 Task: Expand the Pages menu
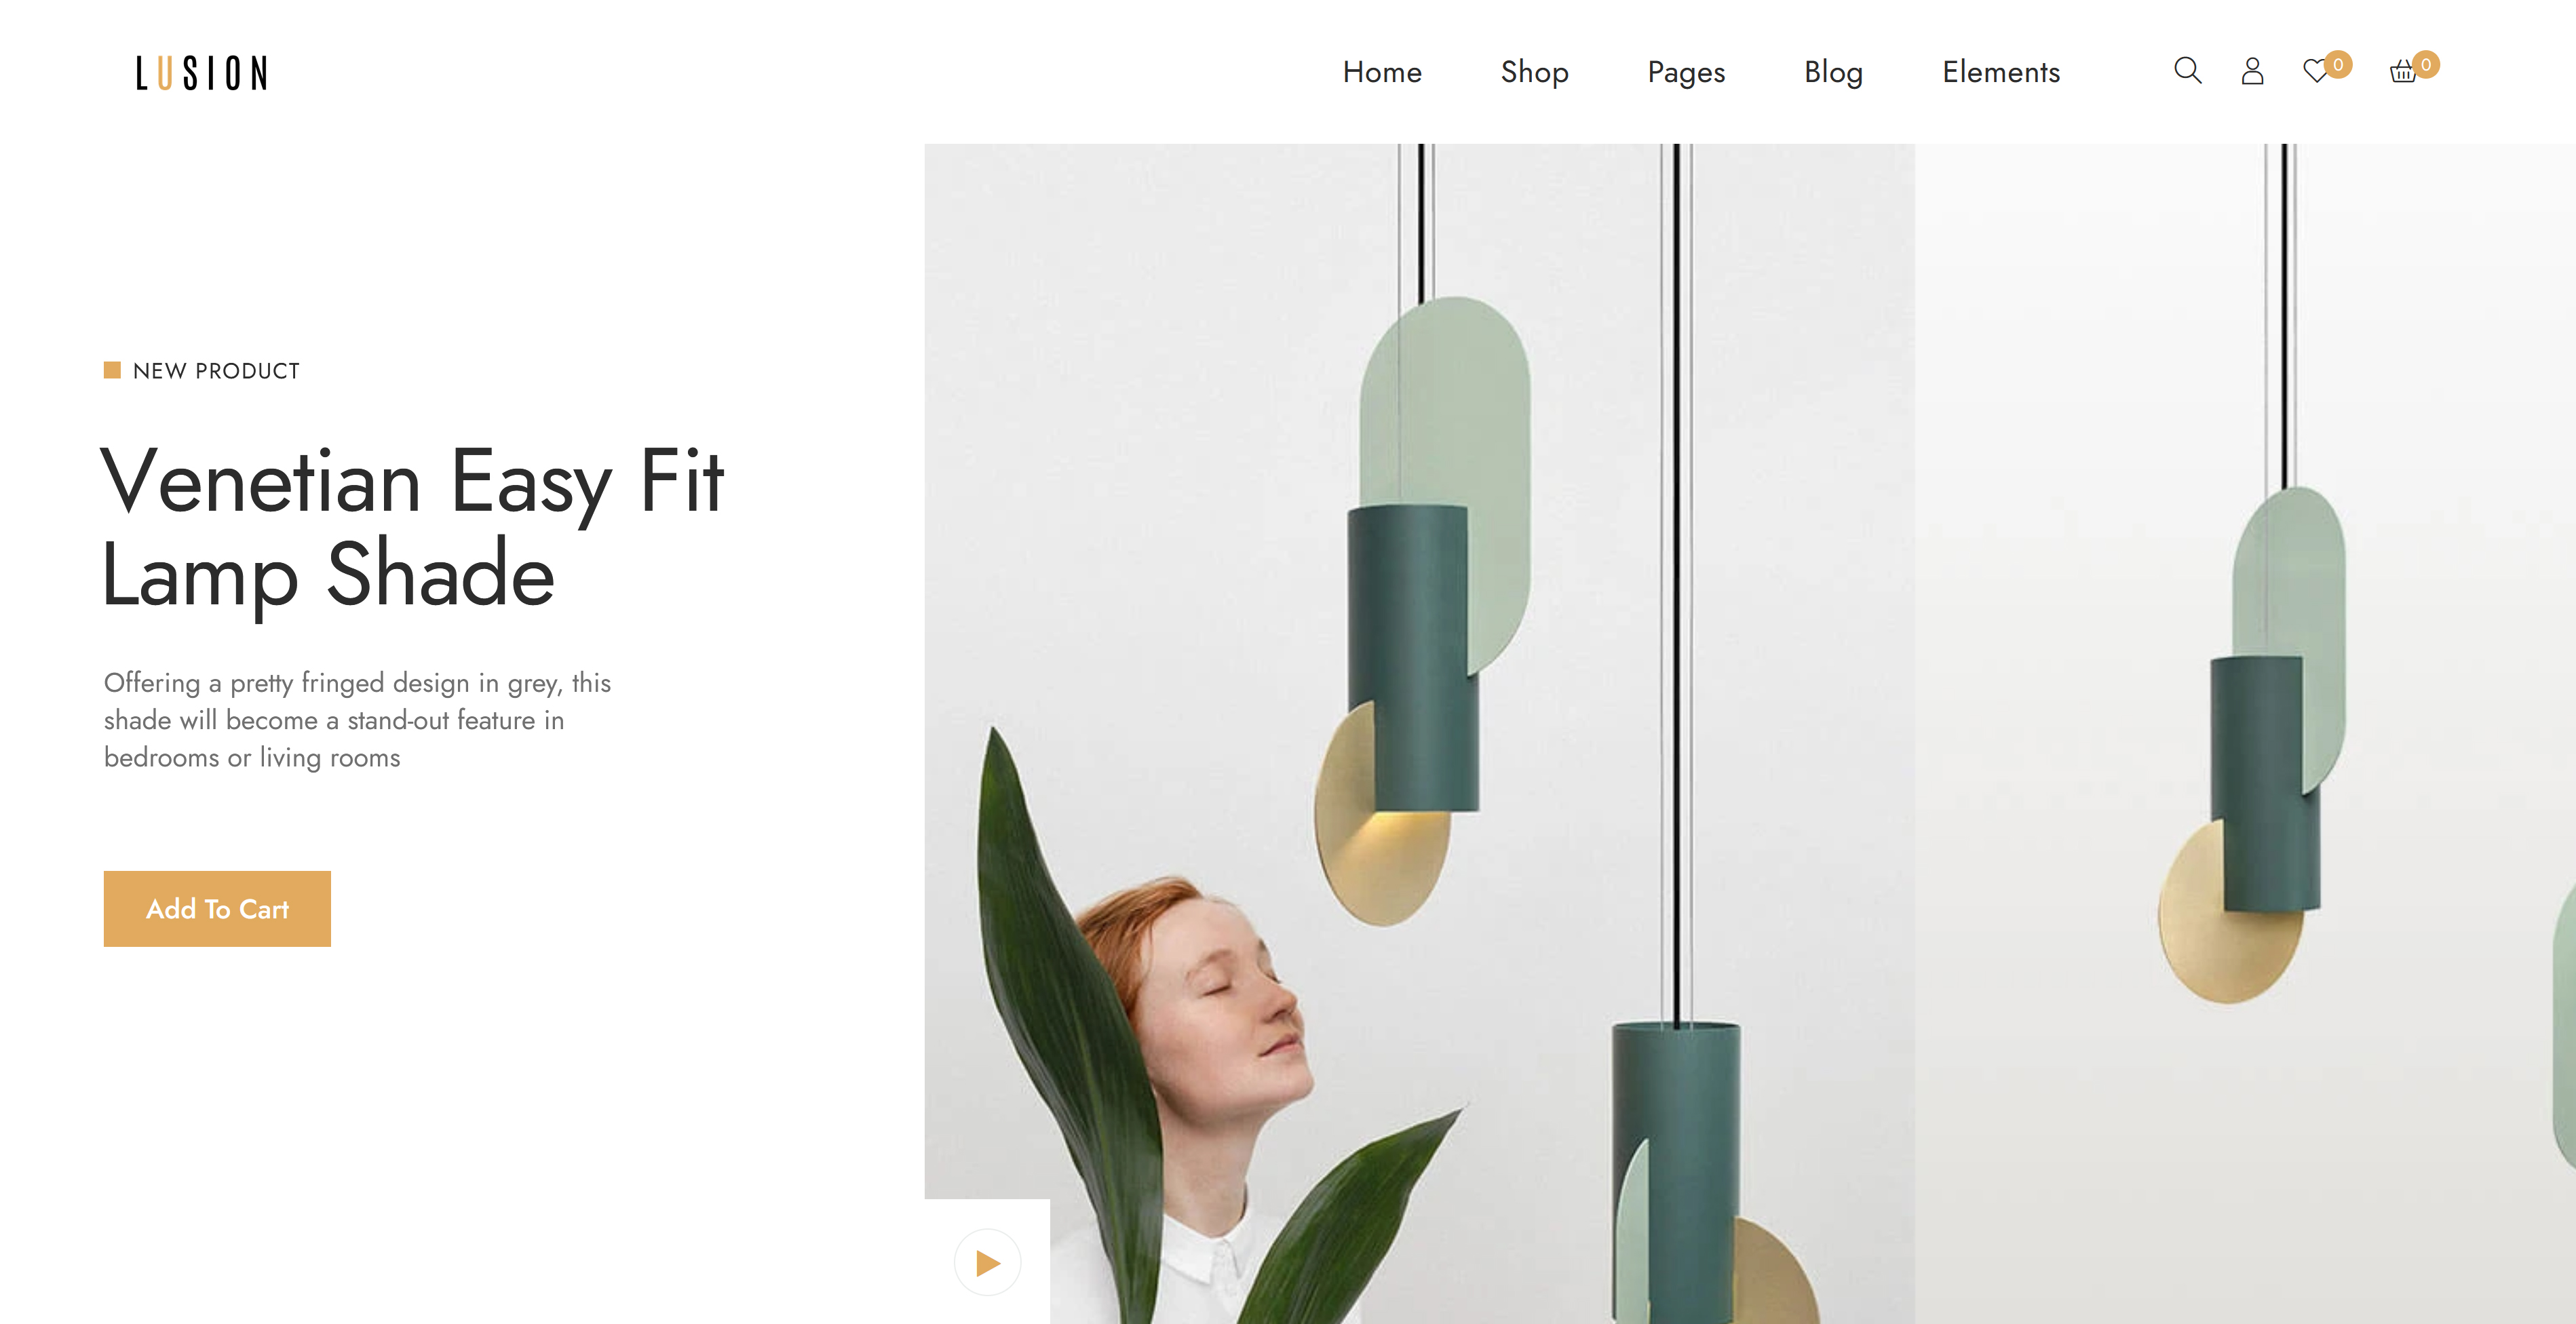pos(1686,73)
